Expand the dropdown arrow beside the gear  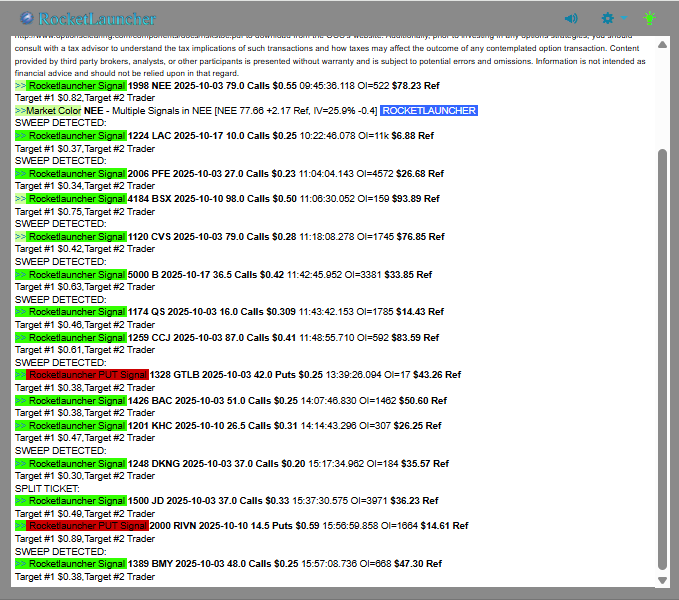coord(624,18)
